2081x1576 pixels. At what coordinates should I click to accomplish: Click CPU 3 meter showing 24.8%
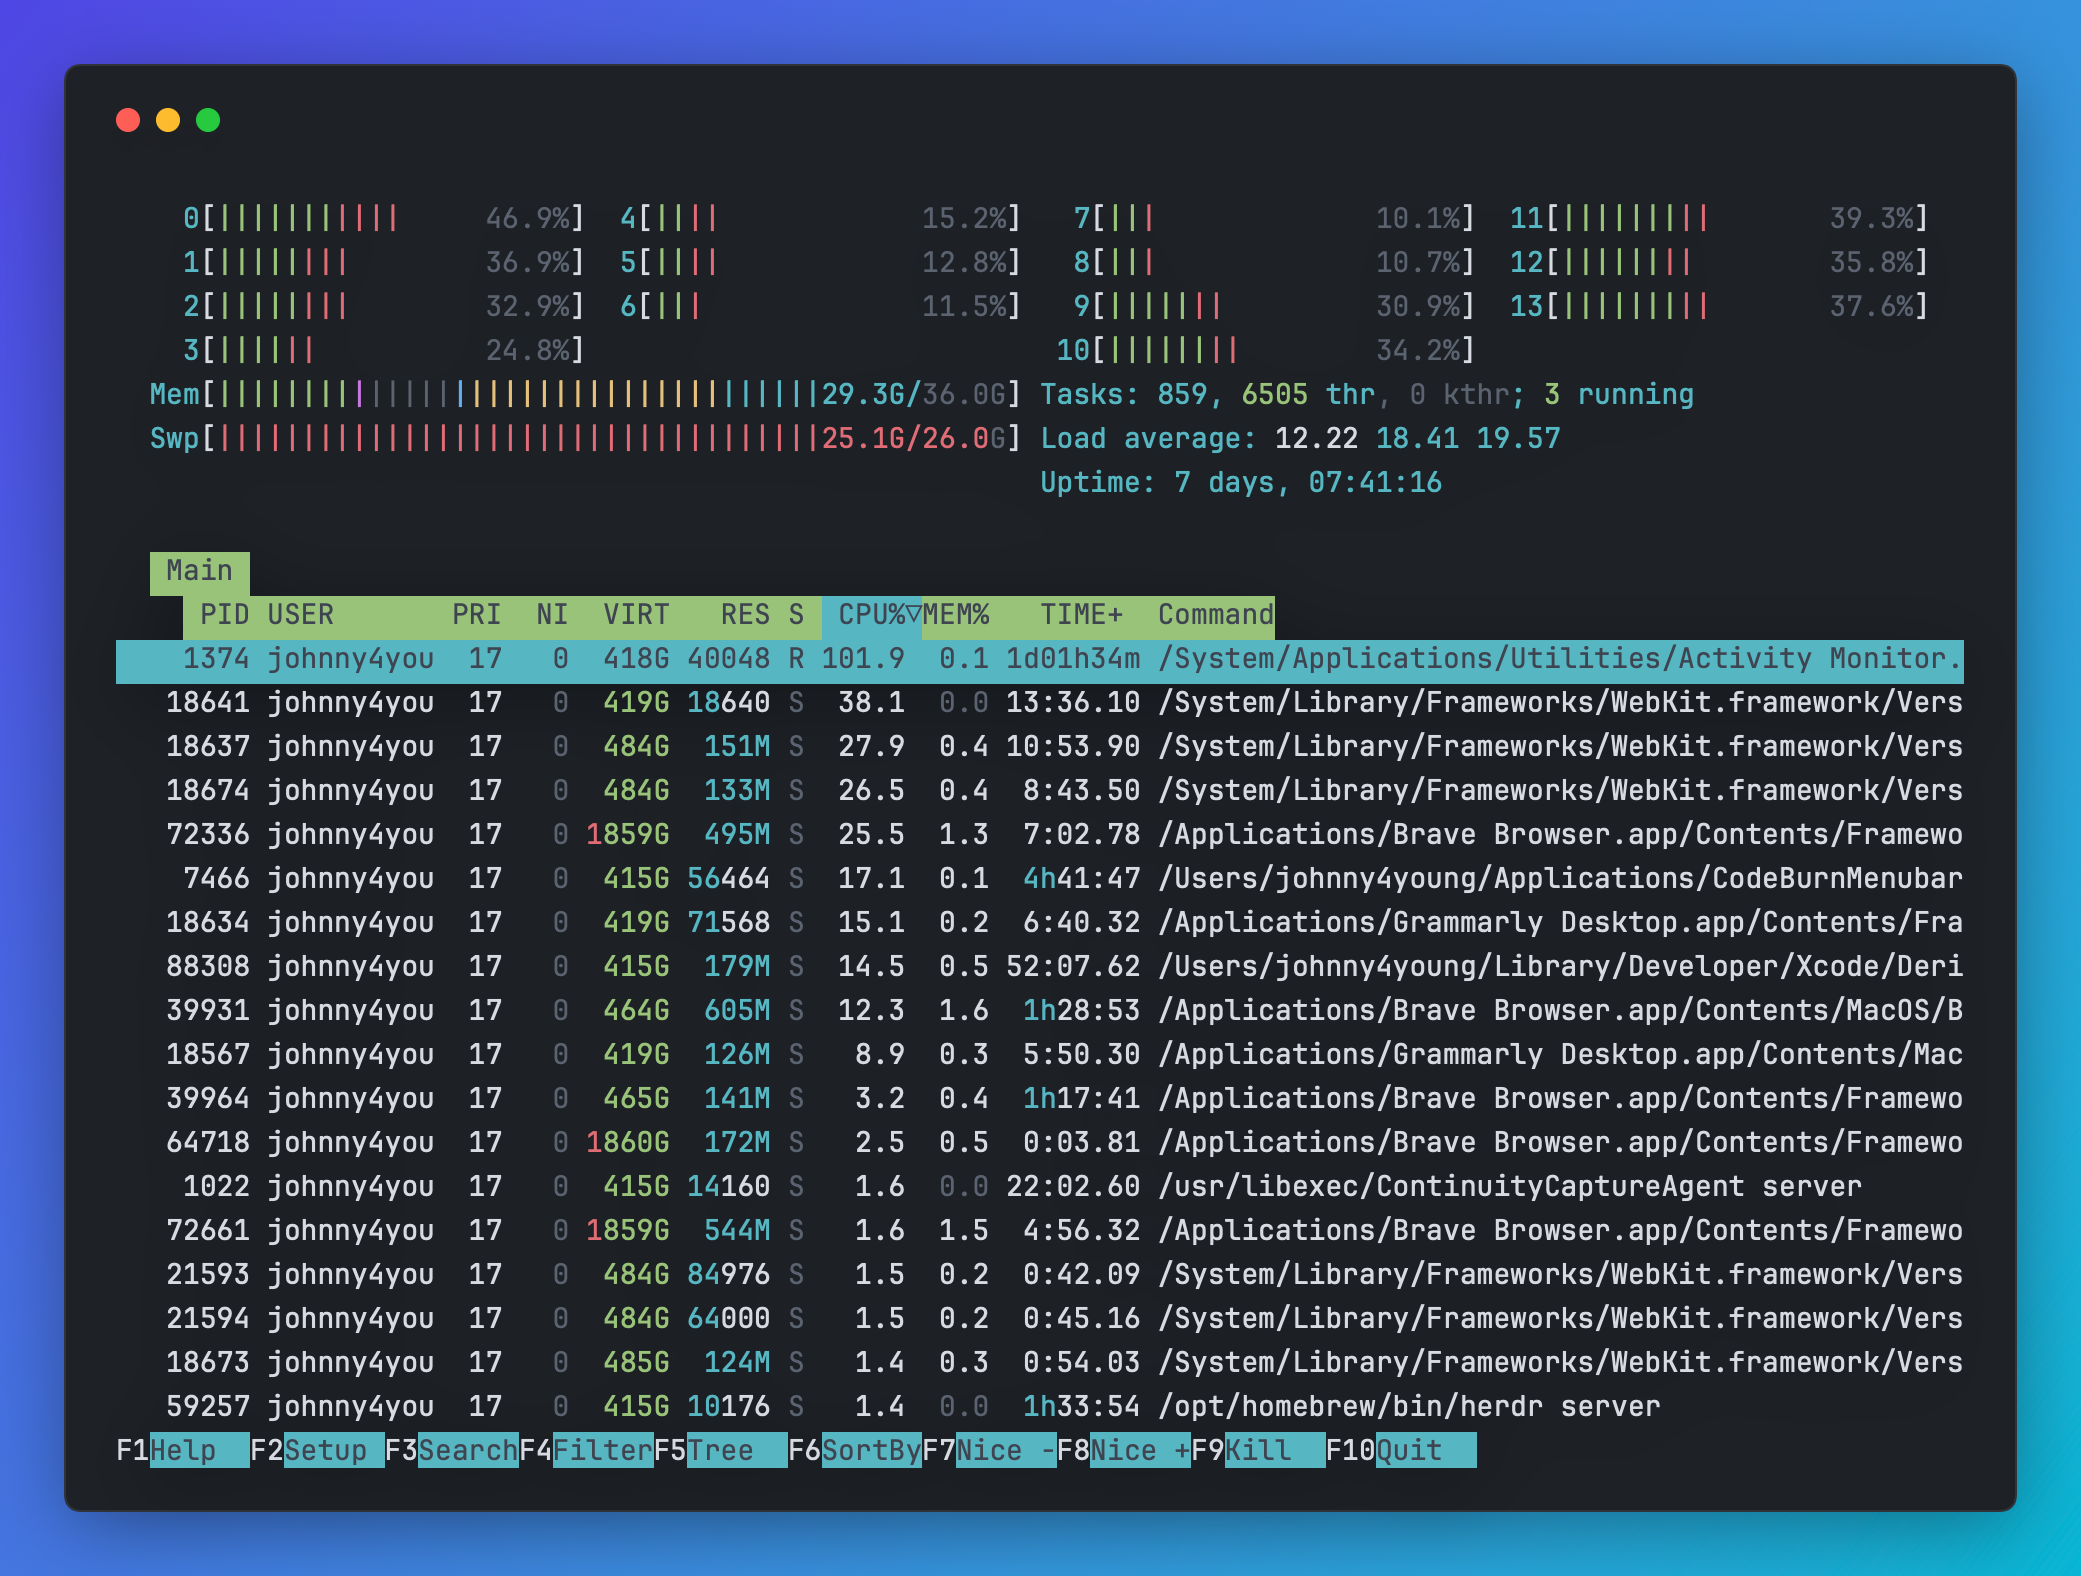point(384,351)
